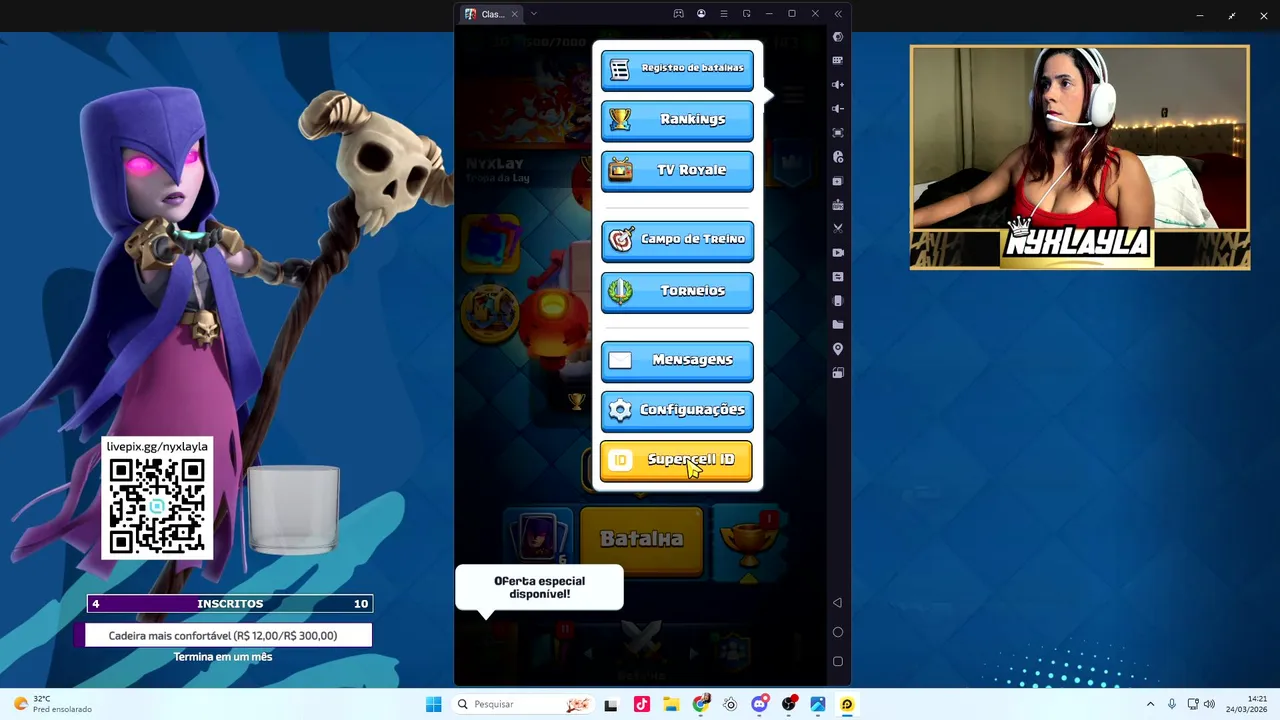Click microphone icon in system tray
Screen dimensions: 1280x720
coord(1172,704)
